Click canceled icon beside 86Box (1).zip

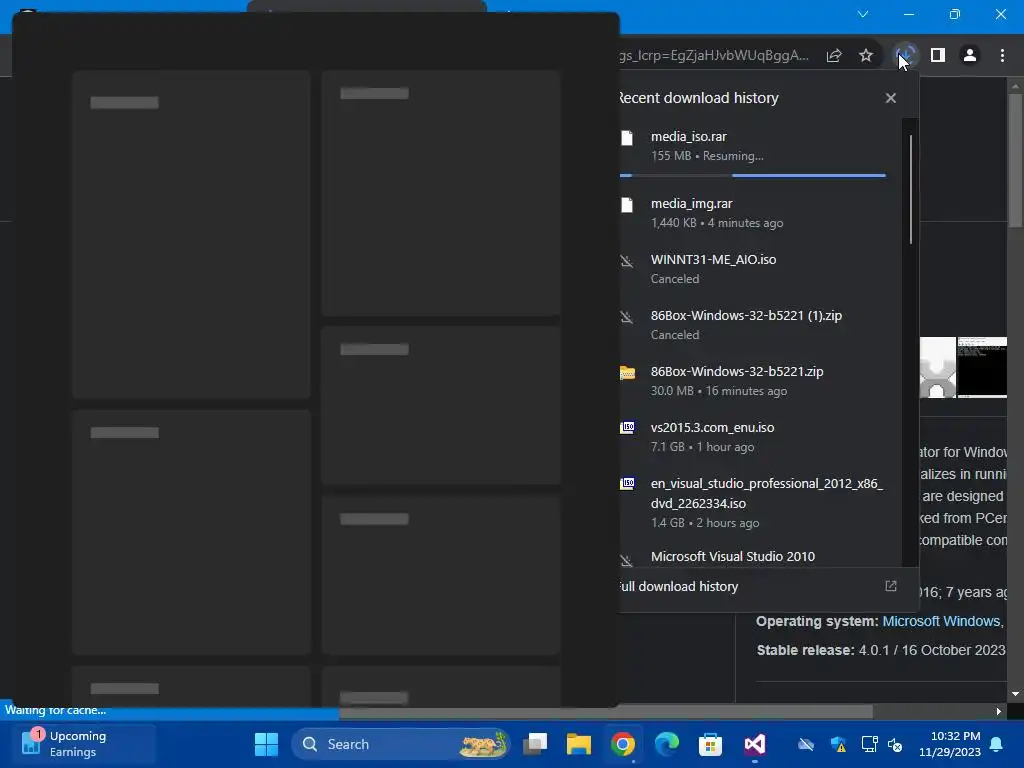point(627,317)
